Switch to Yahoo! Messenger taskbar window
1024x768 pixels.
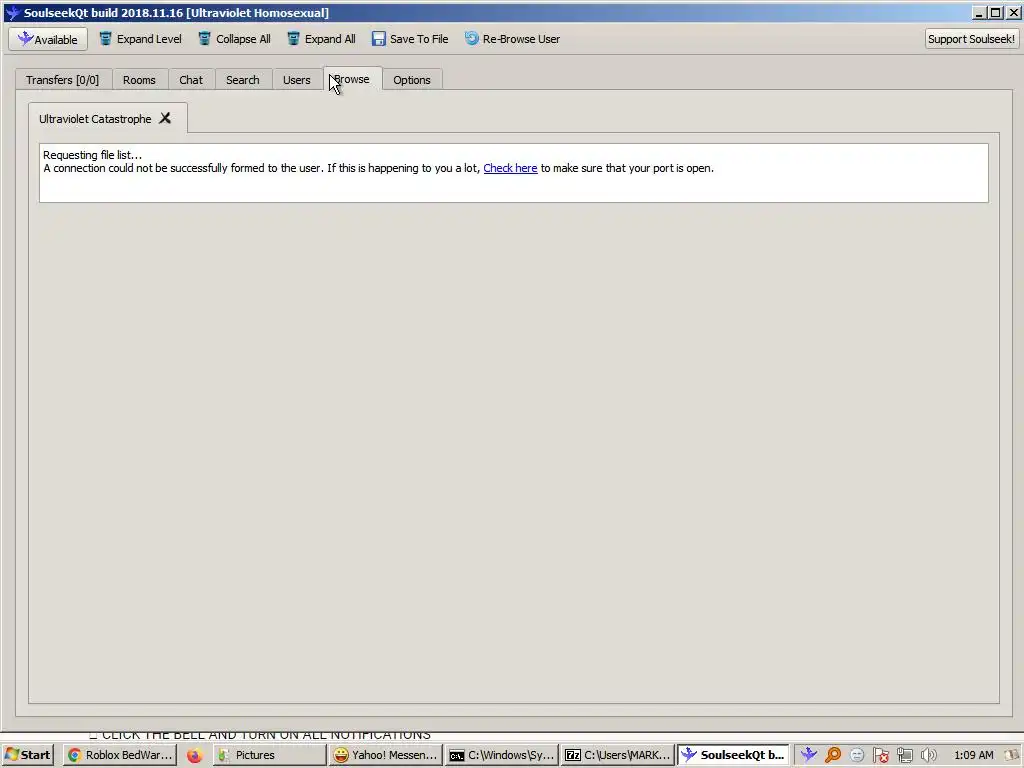[385, 755]
